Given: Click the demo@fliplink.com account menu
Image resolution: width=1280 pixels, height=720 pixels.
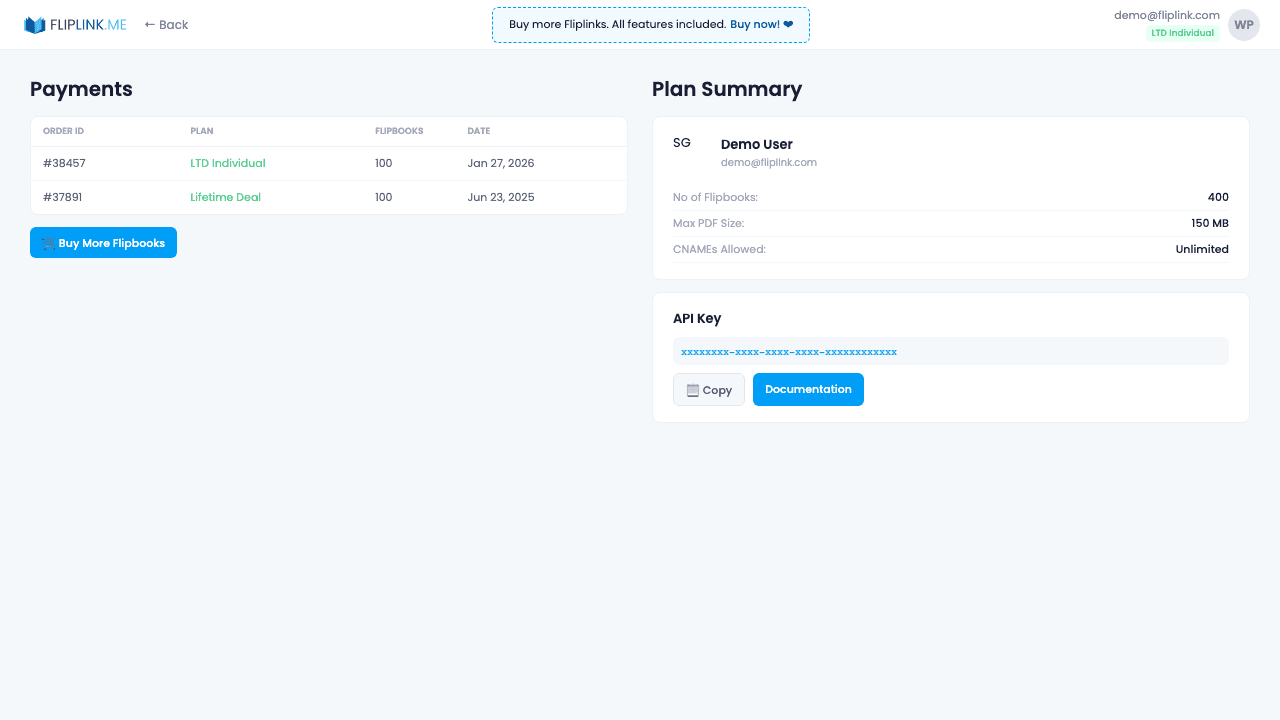Looking at the screenshot, I should click(x=1166, y=15).
